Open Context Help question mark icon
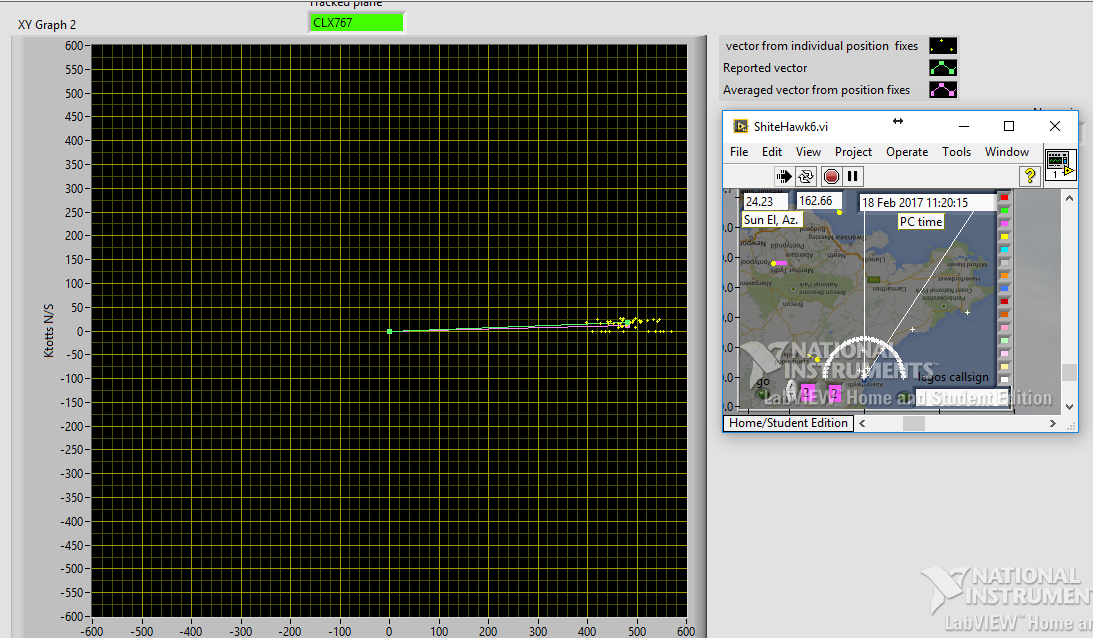Screen dimensions: 1093x638 1028,176
